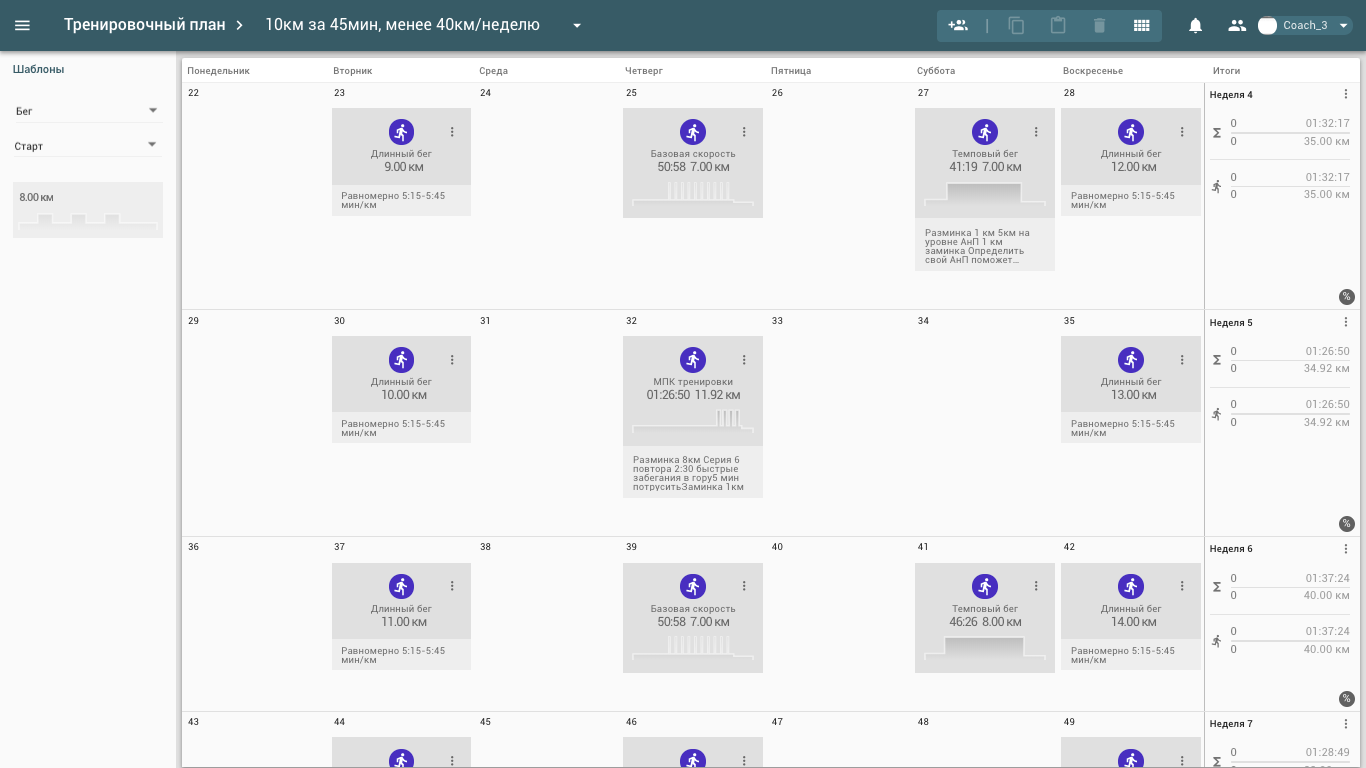This screenshot has width=1366, height=768.
Task: Click the copy icon in toolbar
Action: [x=1017, y=25]
